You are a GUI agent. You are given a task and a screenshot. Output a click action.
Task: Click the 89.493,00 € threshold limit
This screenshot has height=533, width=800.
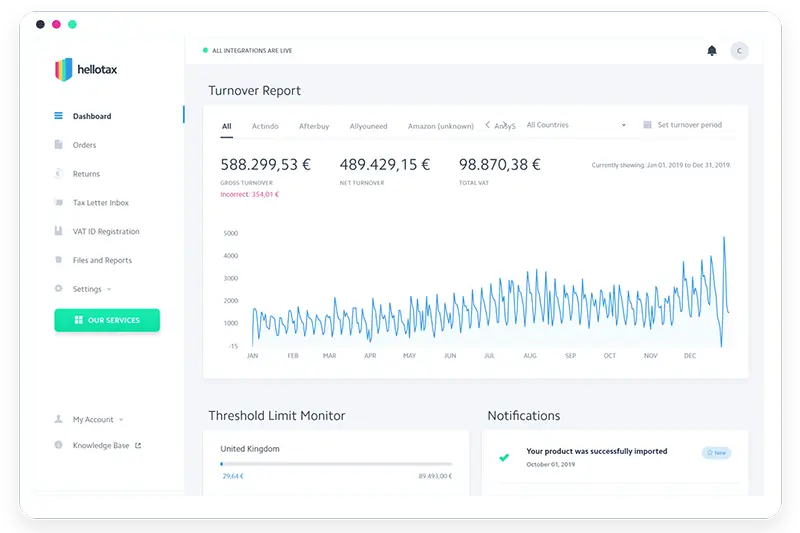pyautogui.click(x=435, y=476)
